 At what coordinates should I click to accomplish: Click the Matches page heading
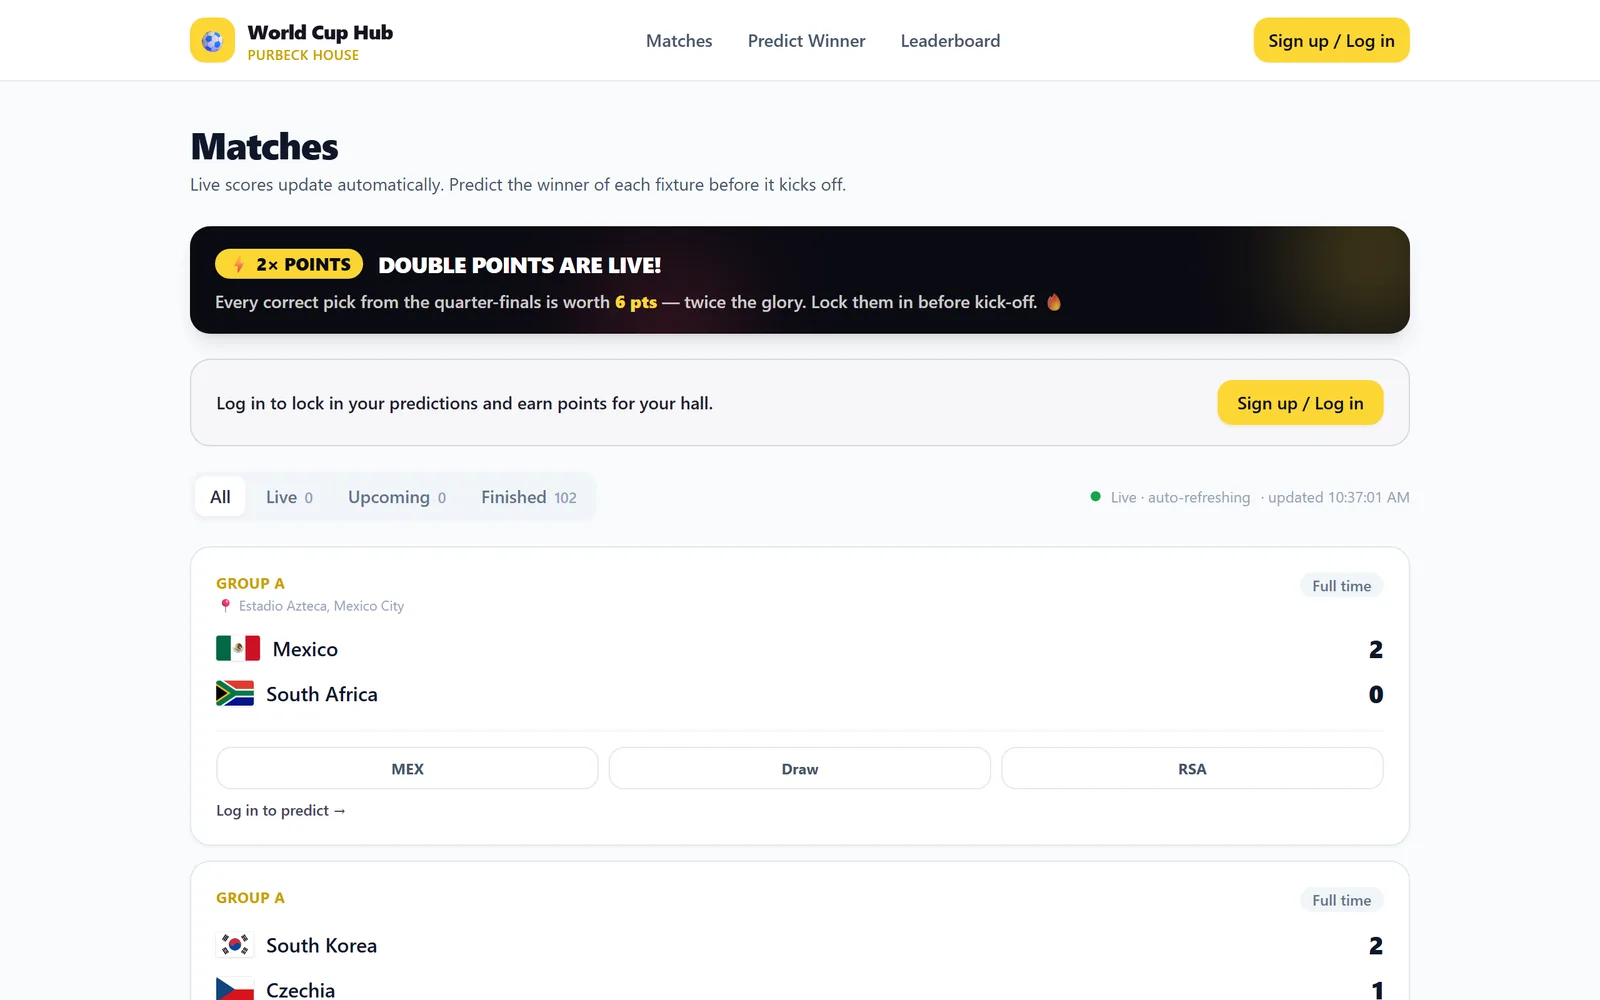tap(264, 147)
